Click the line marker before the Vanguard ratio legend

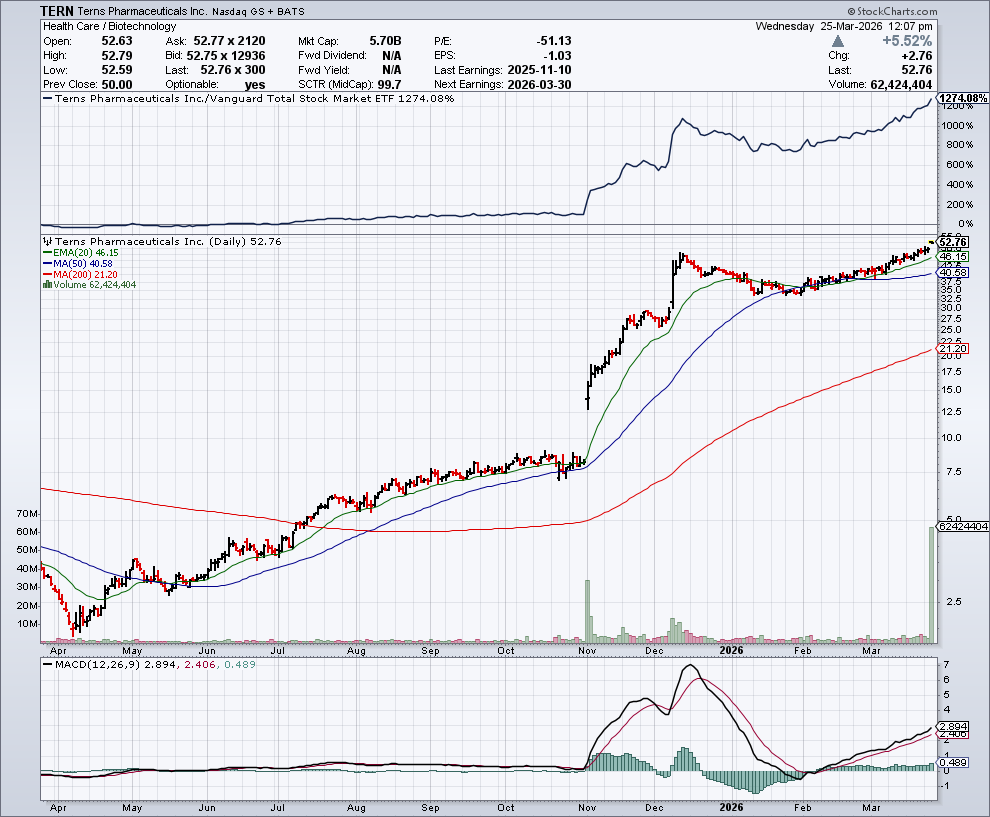(x=45, y=99)
